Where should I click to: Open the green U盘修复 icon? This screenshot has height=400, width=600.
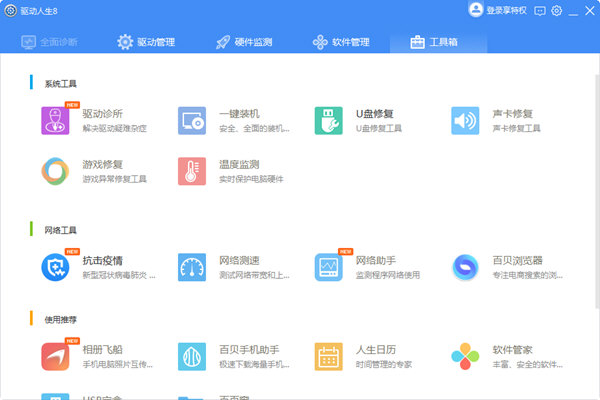pos(328,121)
